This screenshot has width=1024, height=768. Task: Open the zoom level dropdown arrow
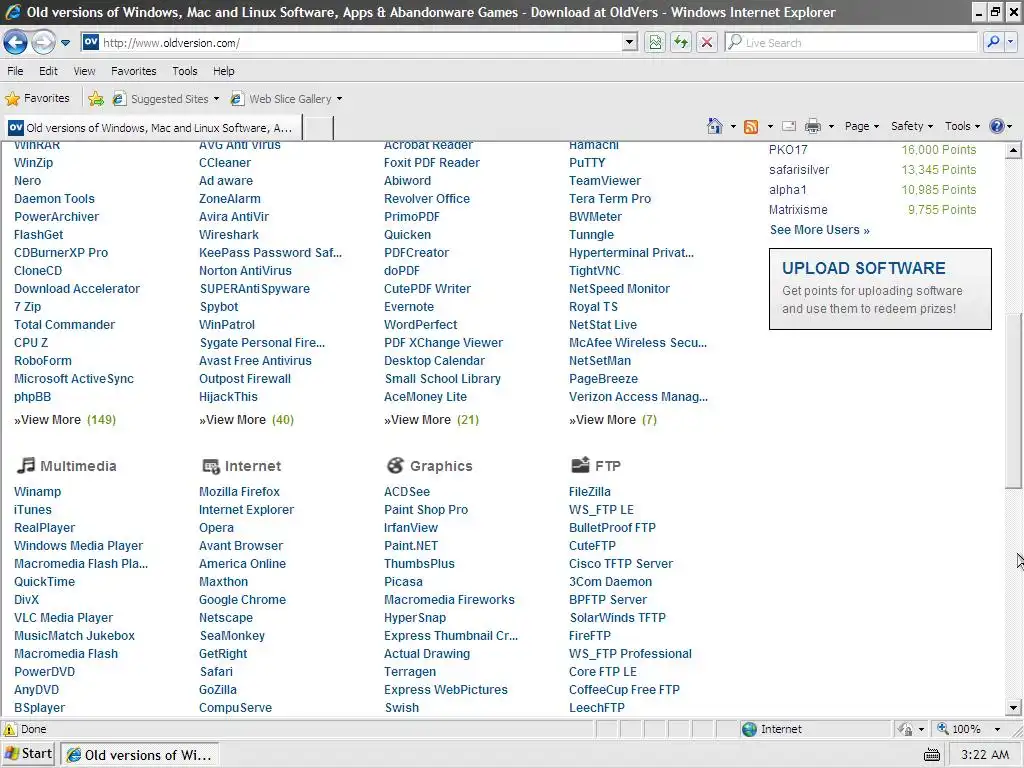pyautogui.click(x=997, y=729)
